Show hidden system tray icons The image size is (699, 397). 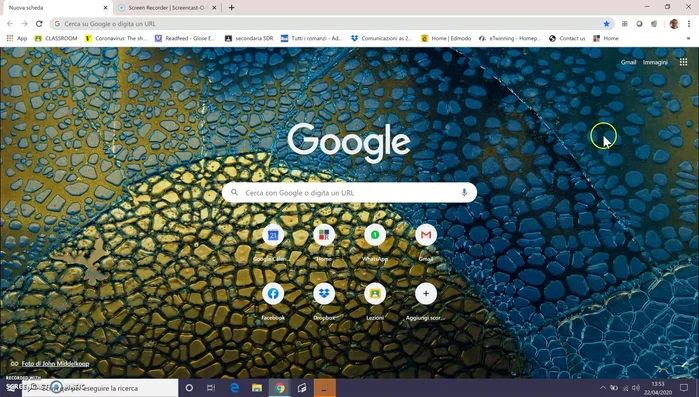603,388
